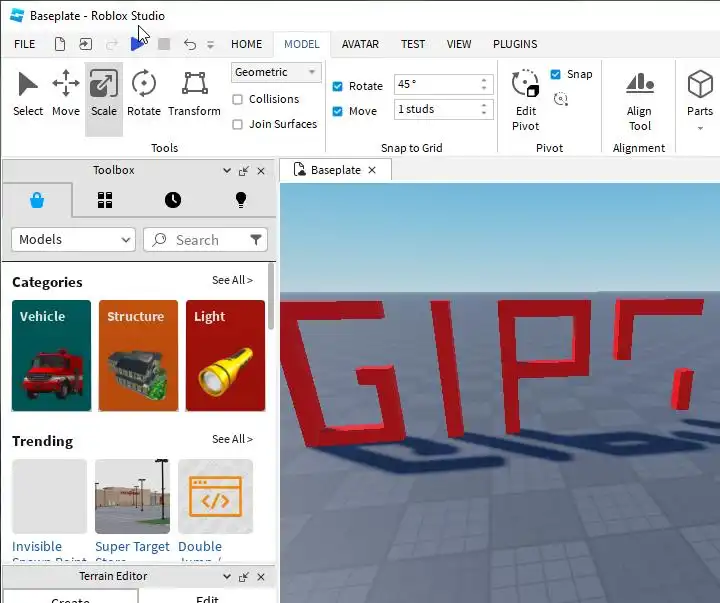Click the New file icon
The height and width of the screenshot is (603, 720).
(60, 44)
